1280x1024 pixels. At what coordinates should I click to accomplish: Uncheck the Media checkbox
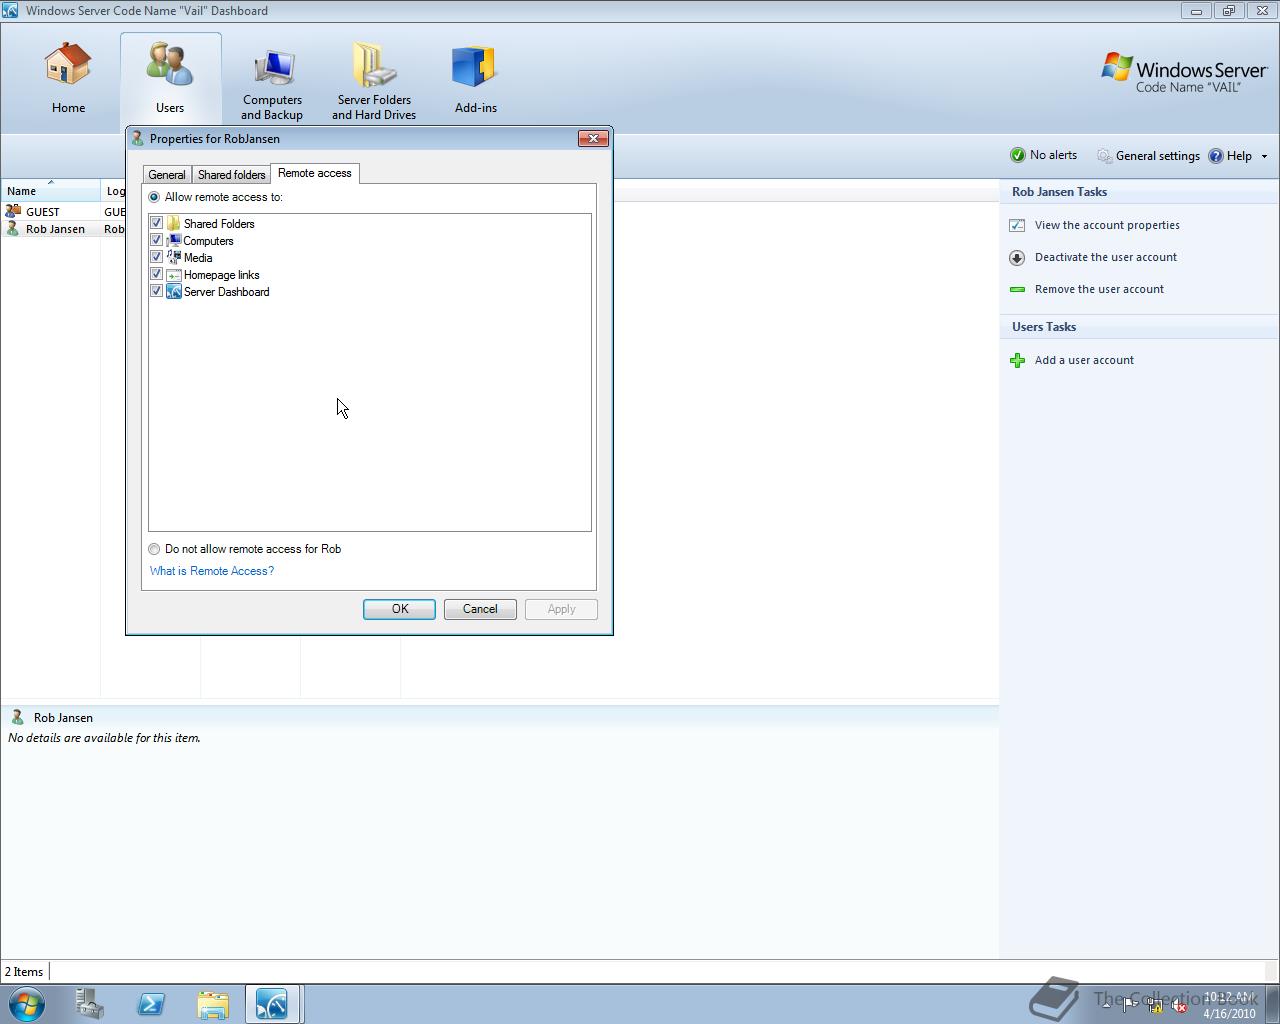tap(156, 257)
